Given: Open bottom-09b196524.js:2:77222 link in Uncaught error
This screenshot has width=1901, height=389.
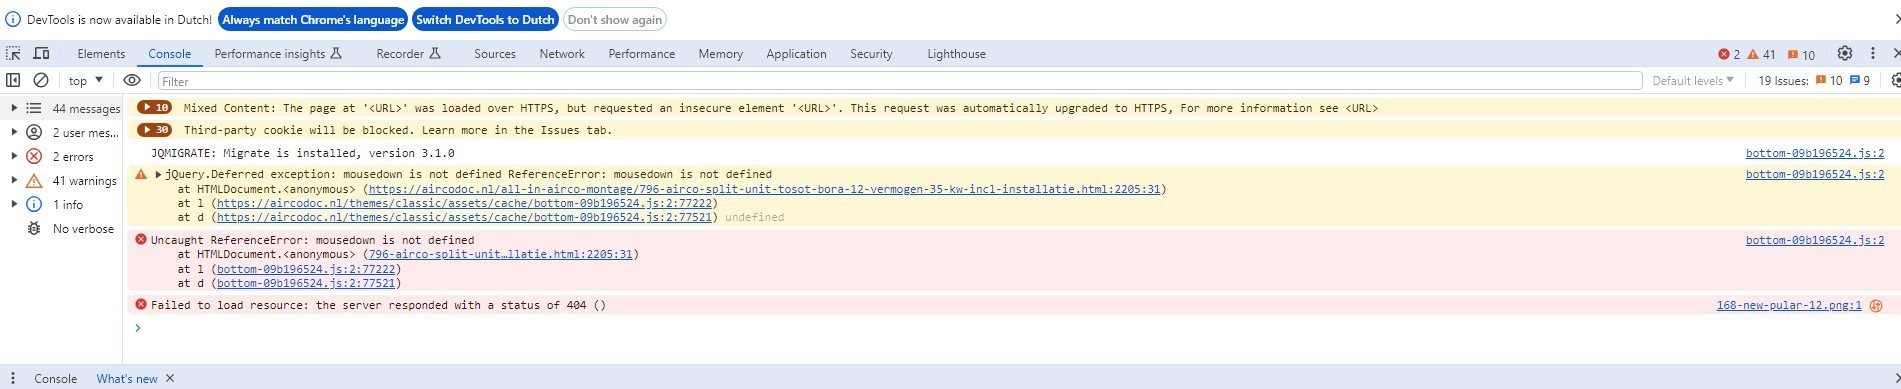Looking at the screenshot, I should pos(307,269).
